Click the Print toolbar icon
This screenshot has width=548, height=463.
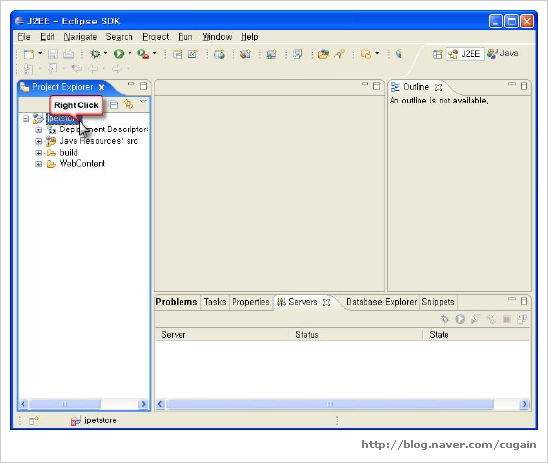pos(68,54)
